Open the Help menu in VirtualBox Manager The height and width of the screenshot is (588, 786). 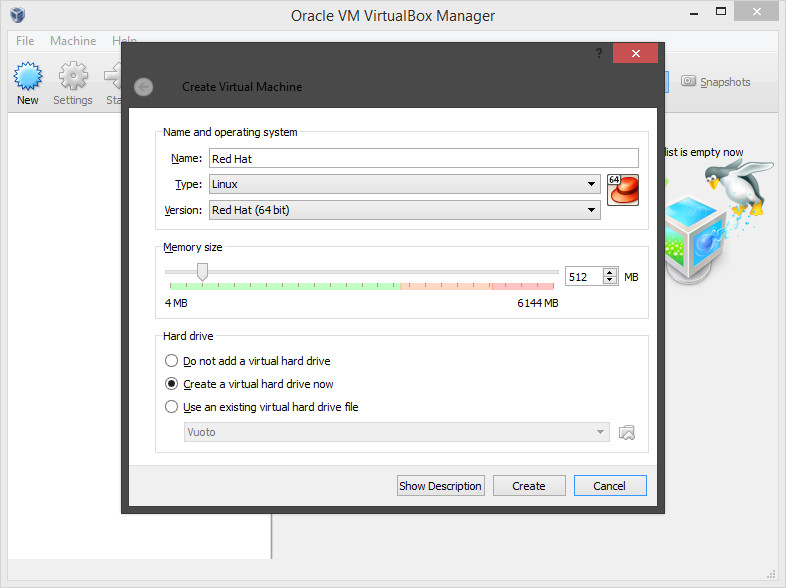[x=124, y=39]
